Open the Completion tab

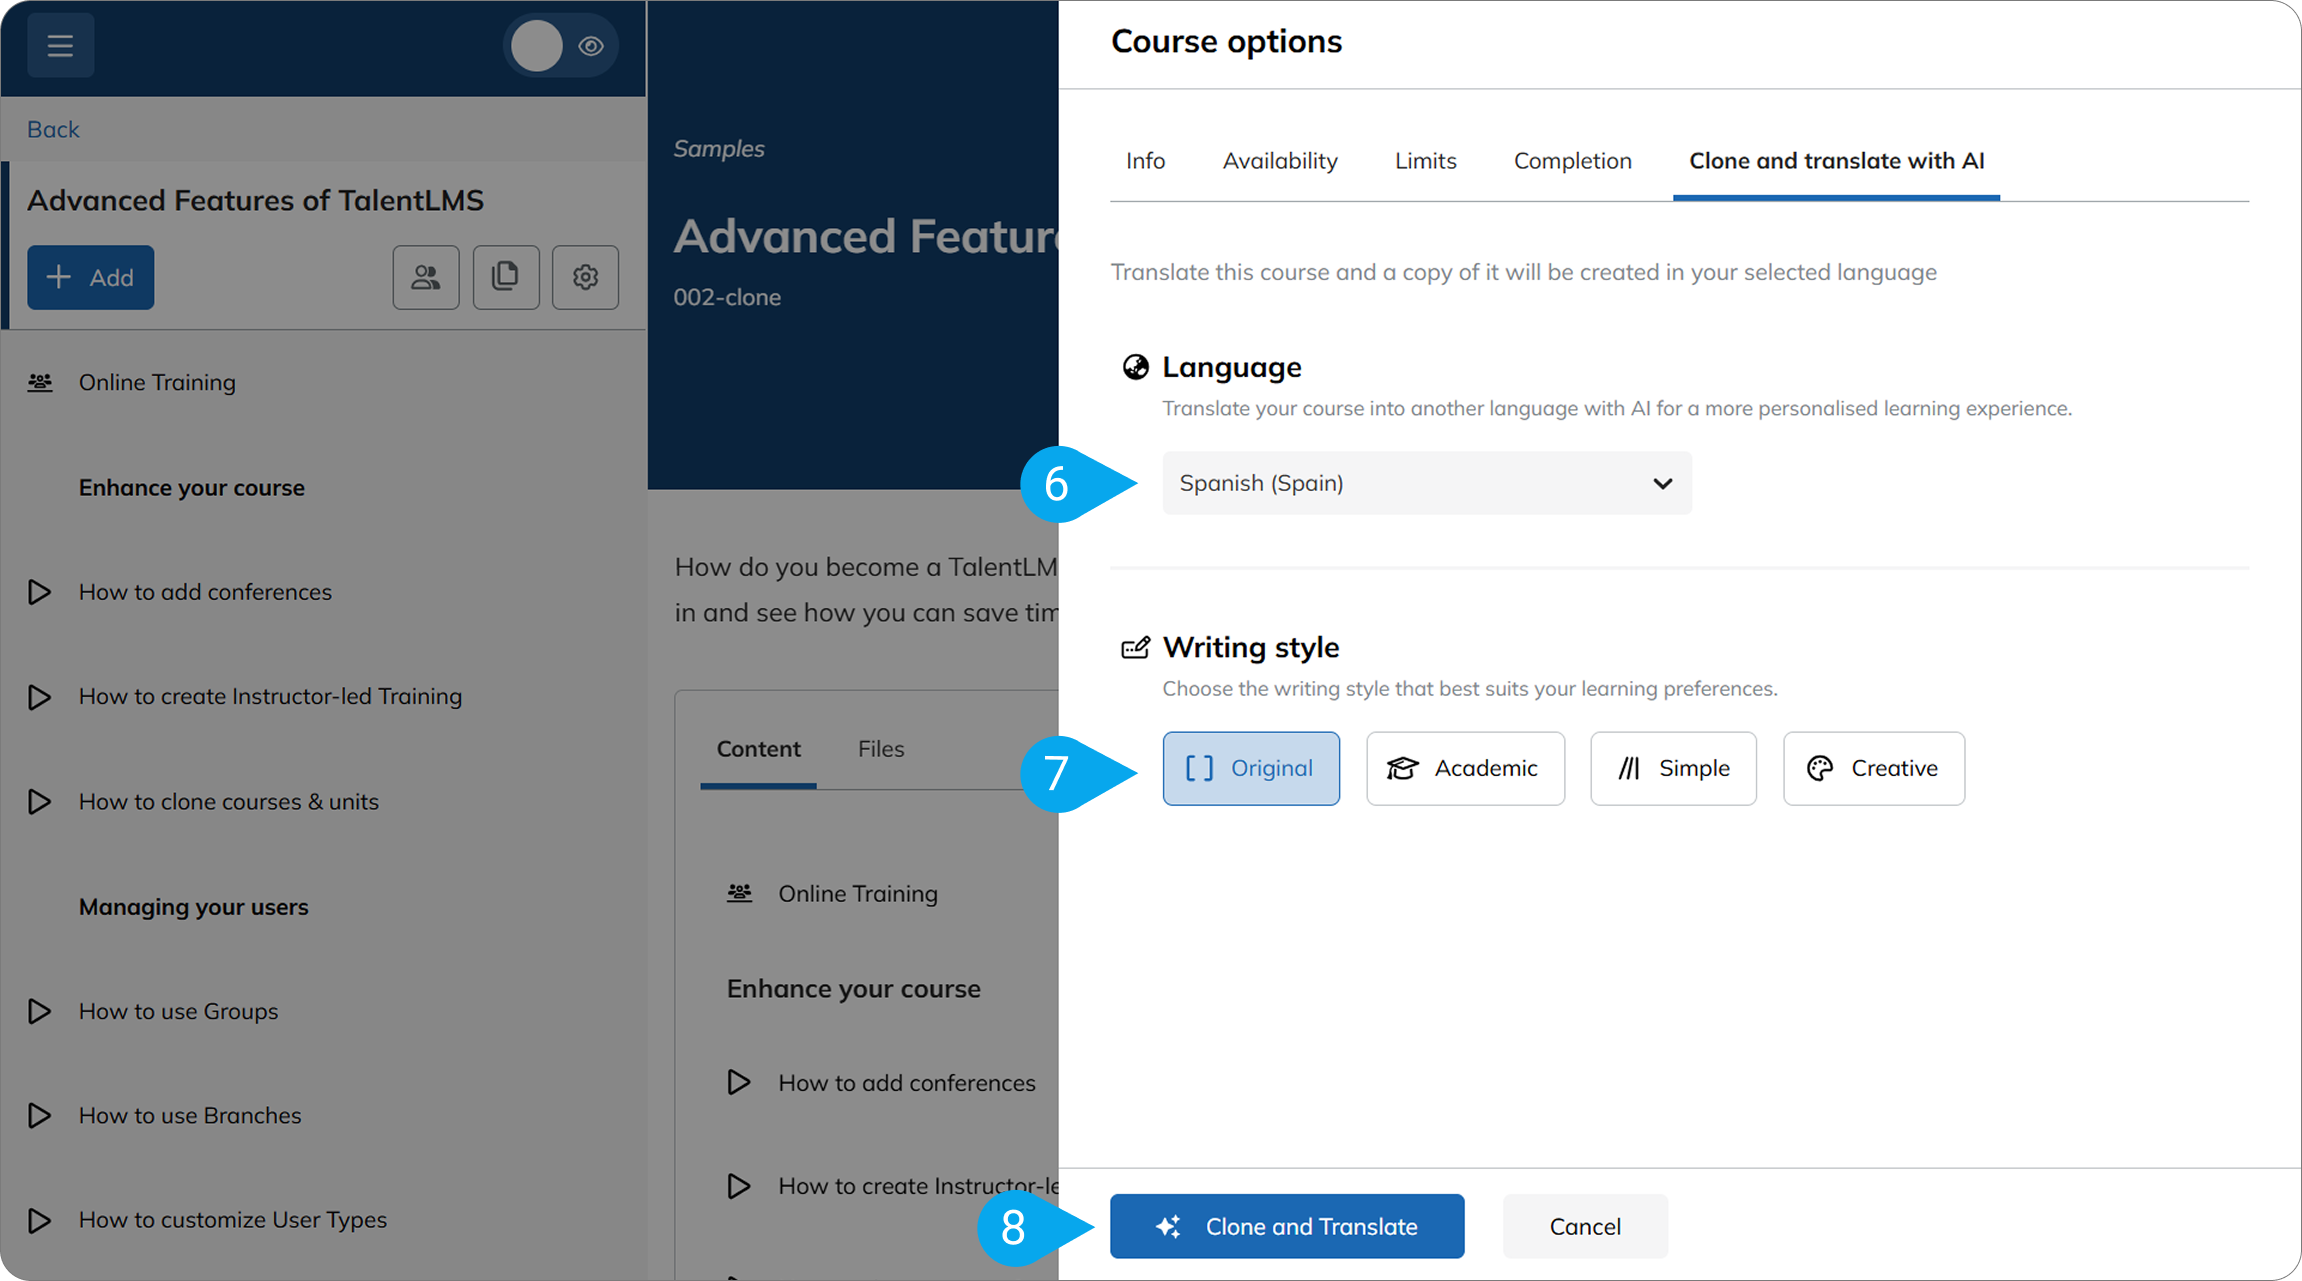click(x=1572, y=161)
